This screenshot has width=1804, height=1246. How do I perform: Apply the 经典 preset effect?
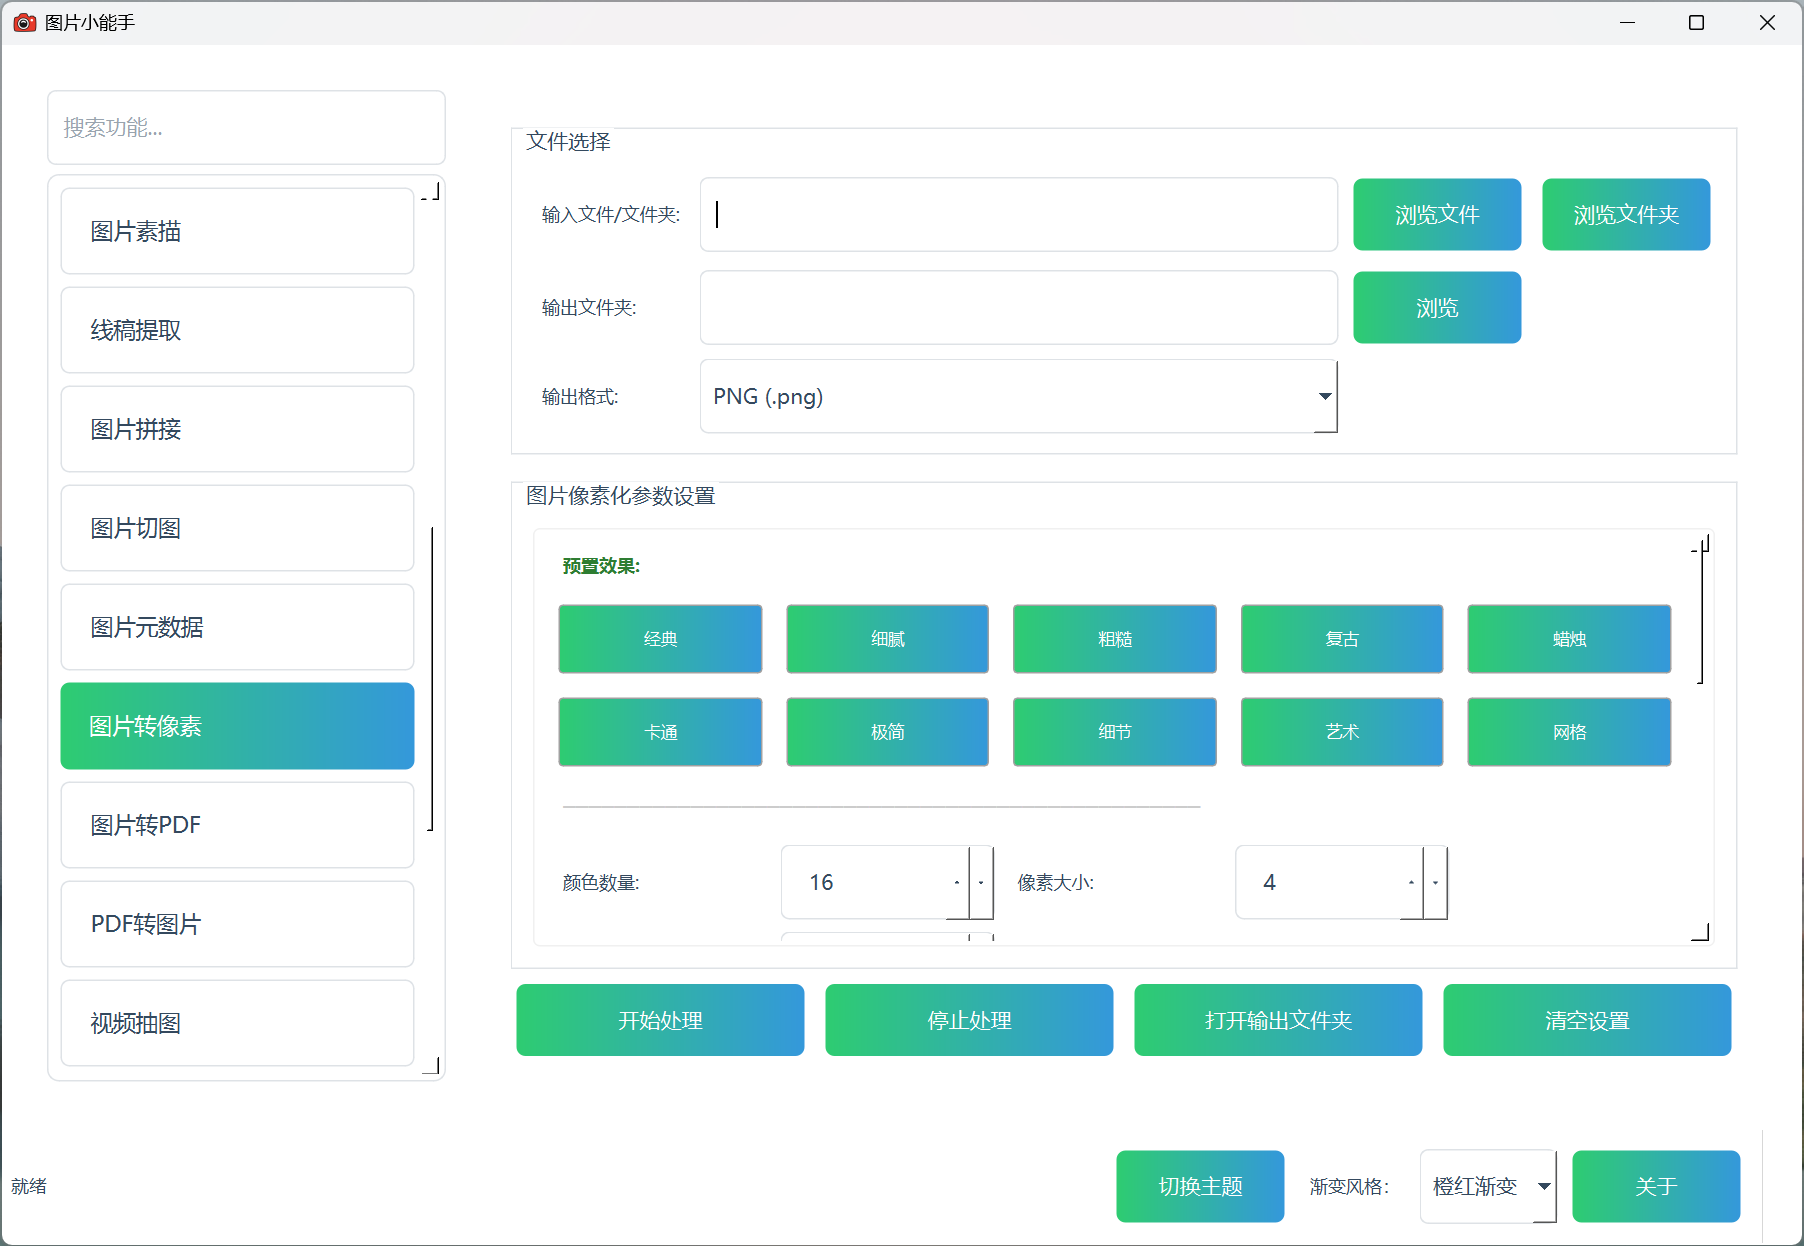660,639
